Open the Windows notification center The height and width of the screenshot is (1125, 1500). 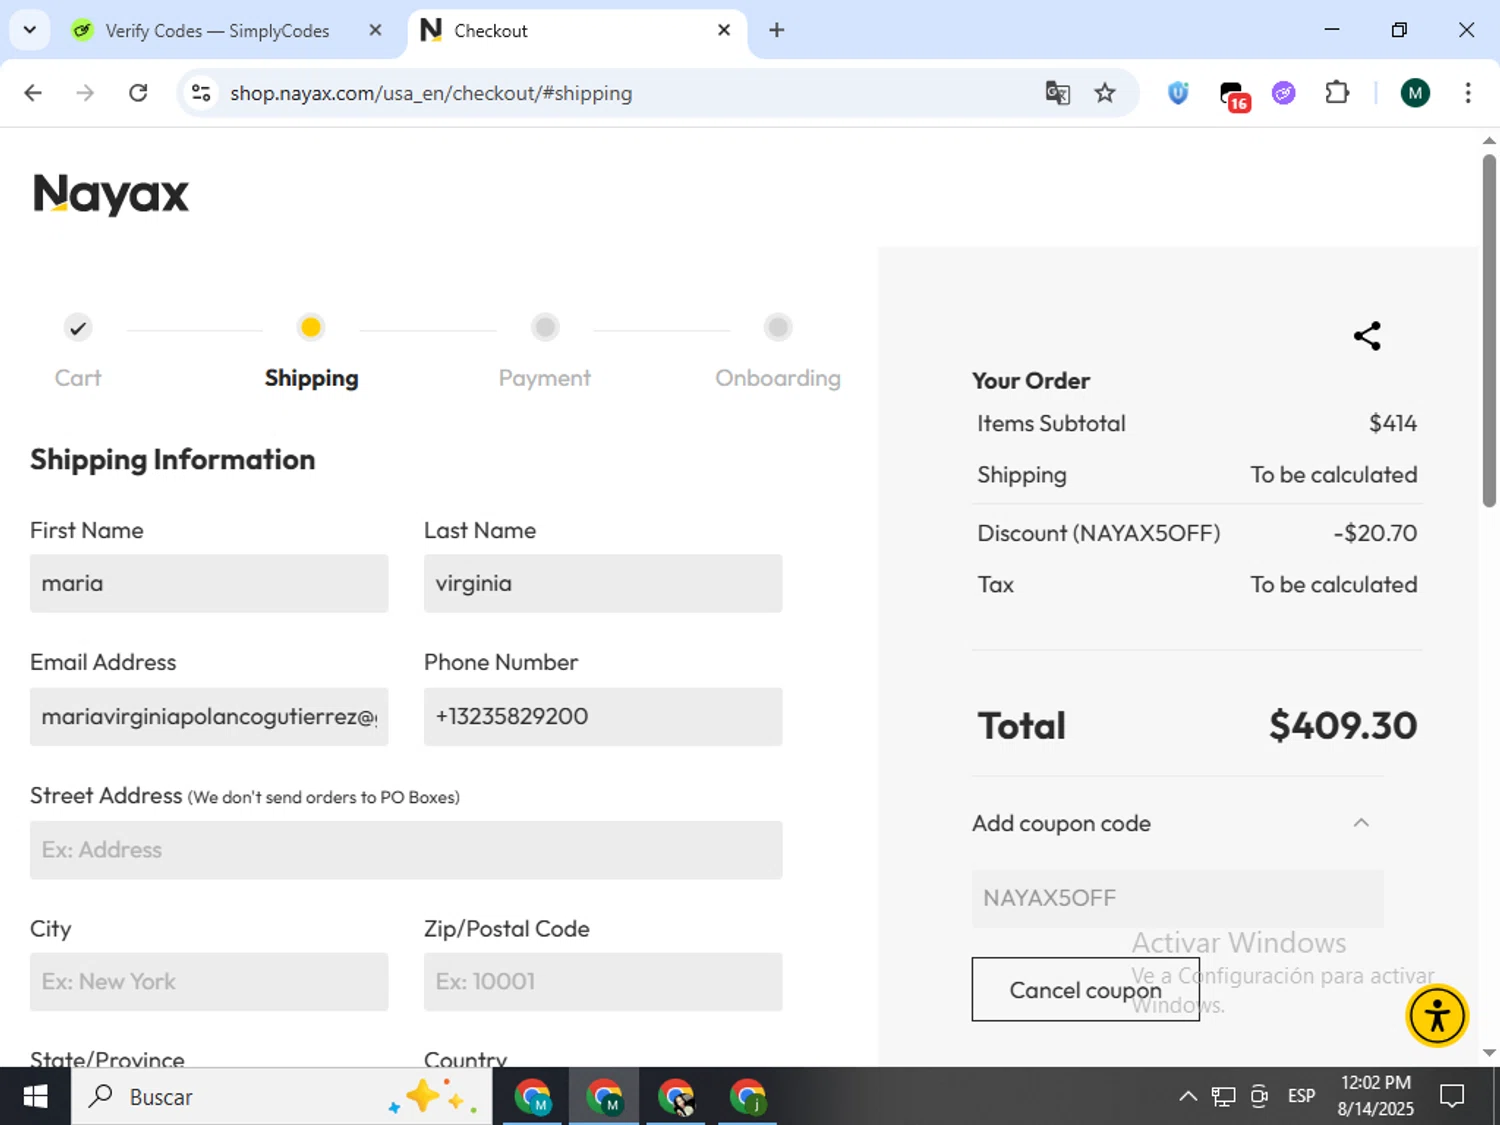coord(1452,1097)
